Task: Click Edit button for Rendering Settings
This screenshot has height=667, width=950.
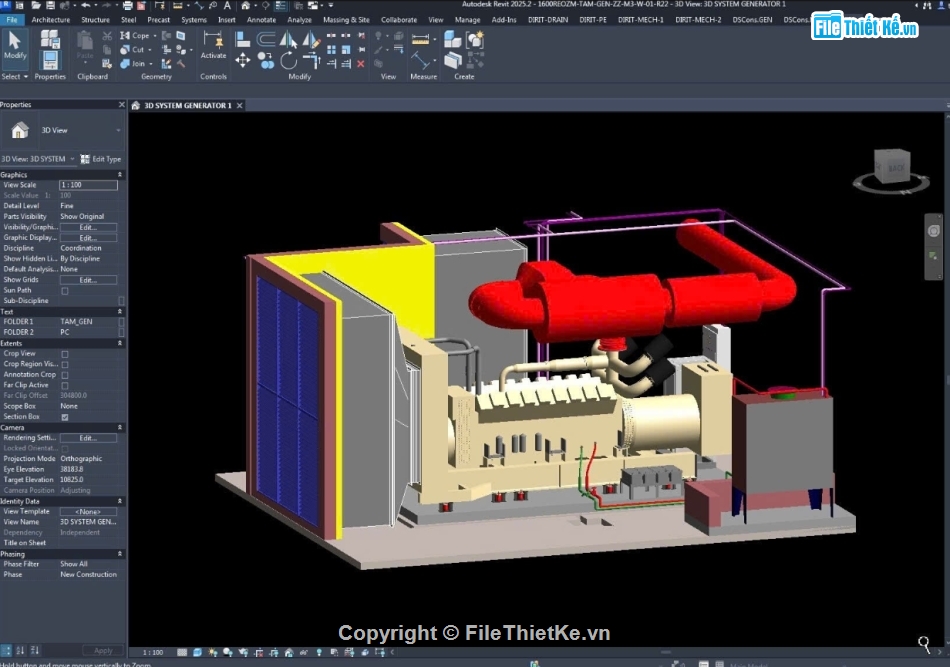Action: (88, 438)
